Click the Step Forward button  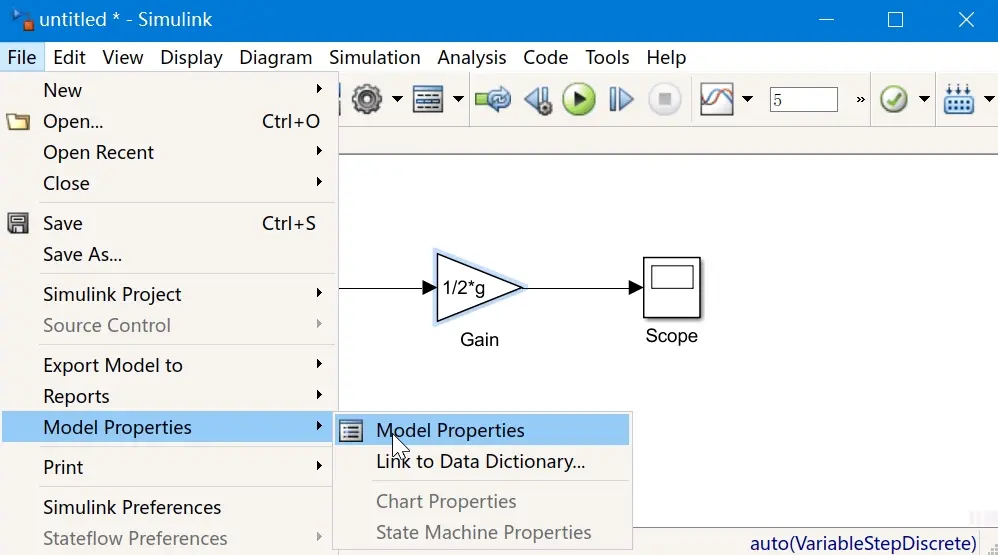click(621, 99)
